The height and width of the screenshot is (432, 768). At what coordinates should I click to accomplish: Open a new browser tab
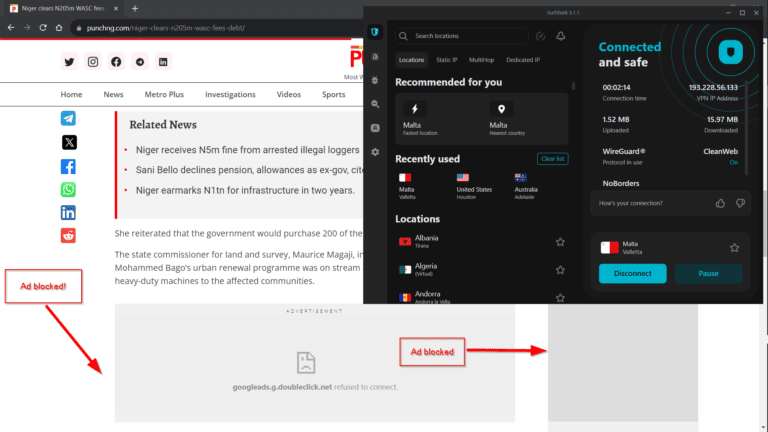135,8
